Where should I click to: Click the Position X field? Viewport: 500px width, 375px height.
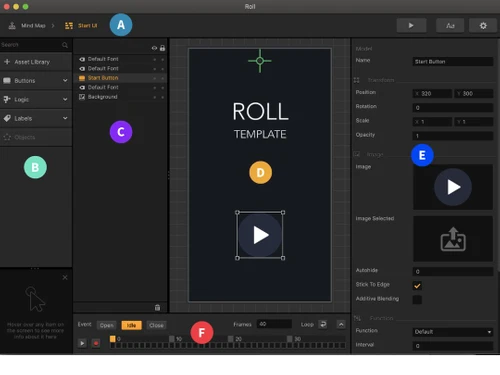click(432, 94)
